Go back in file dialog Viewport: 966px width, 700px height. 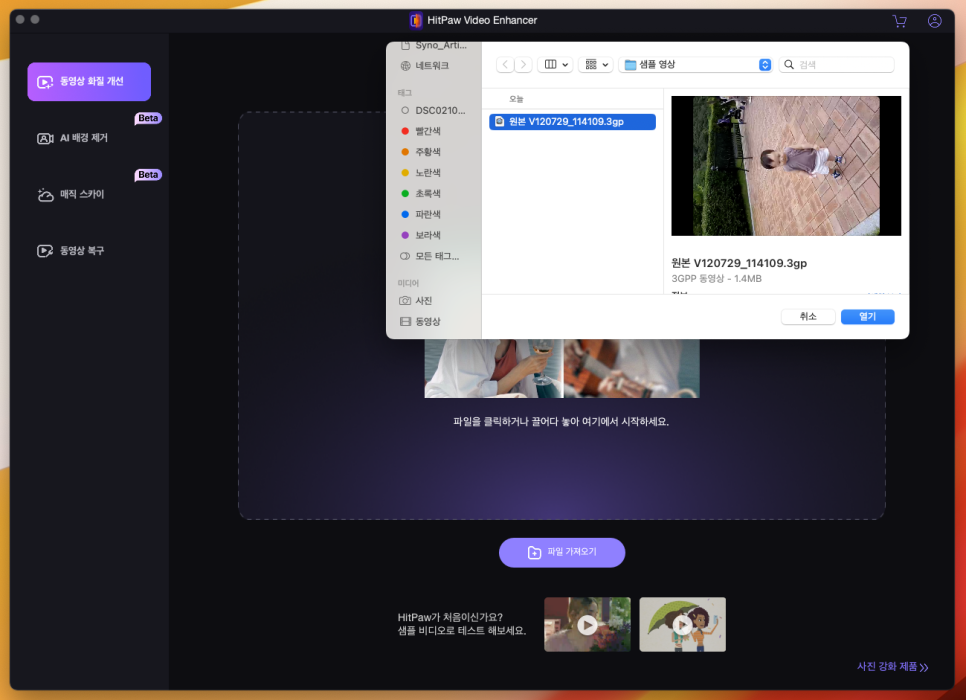505,64
